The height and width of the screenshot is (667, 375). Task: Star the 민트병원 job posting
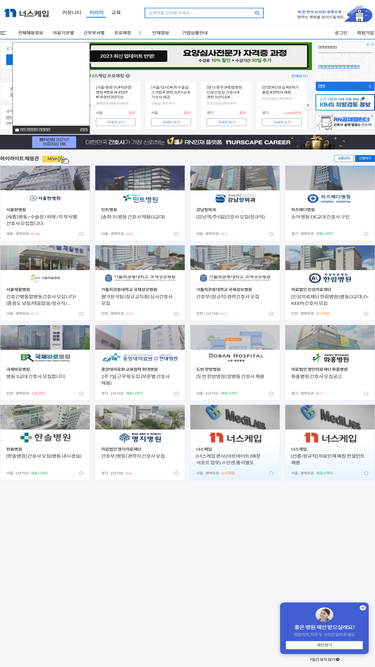click(x=176, y=234)
